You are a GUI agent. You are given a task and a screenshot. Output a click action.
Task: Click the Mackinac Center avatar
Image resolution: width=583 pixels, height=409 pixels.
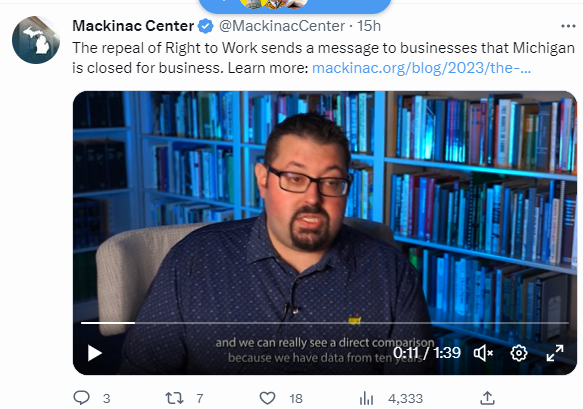(36, 40)
